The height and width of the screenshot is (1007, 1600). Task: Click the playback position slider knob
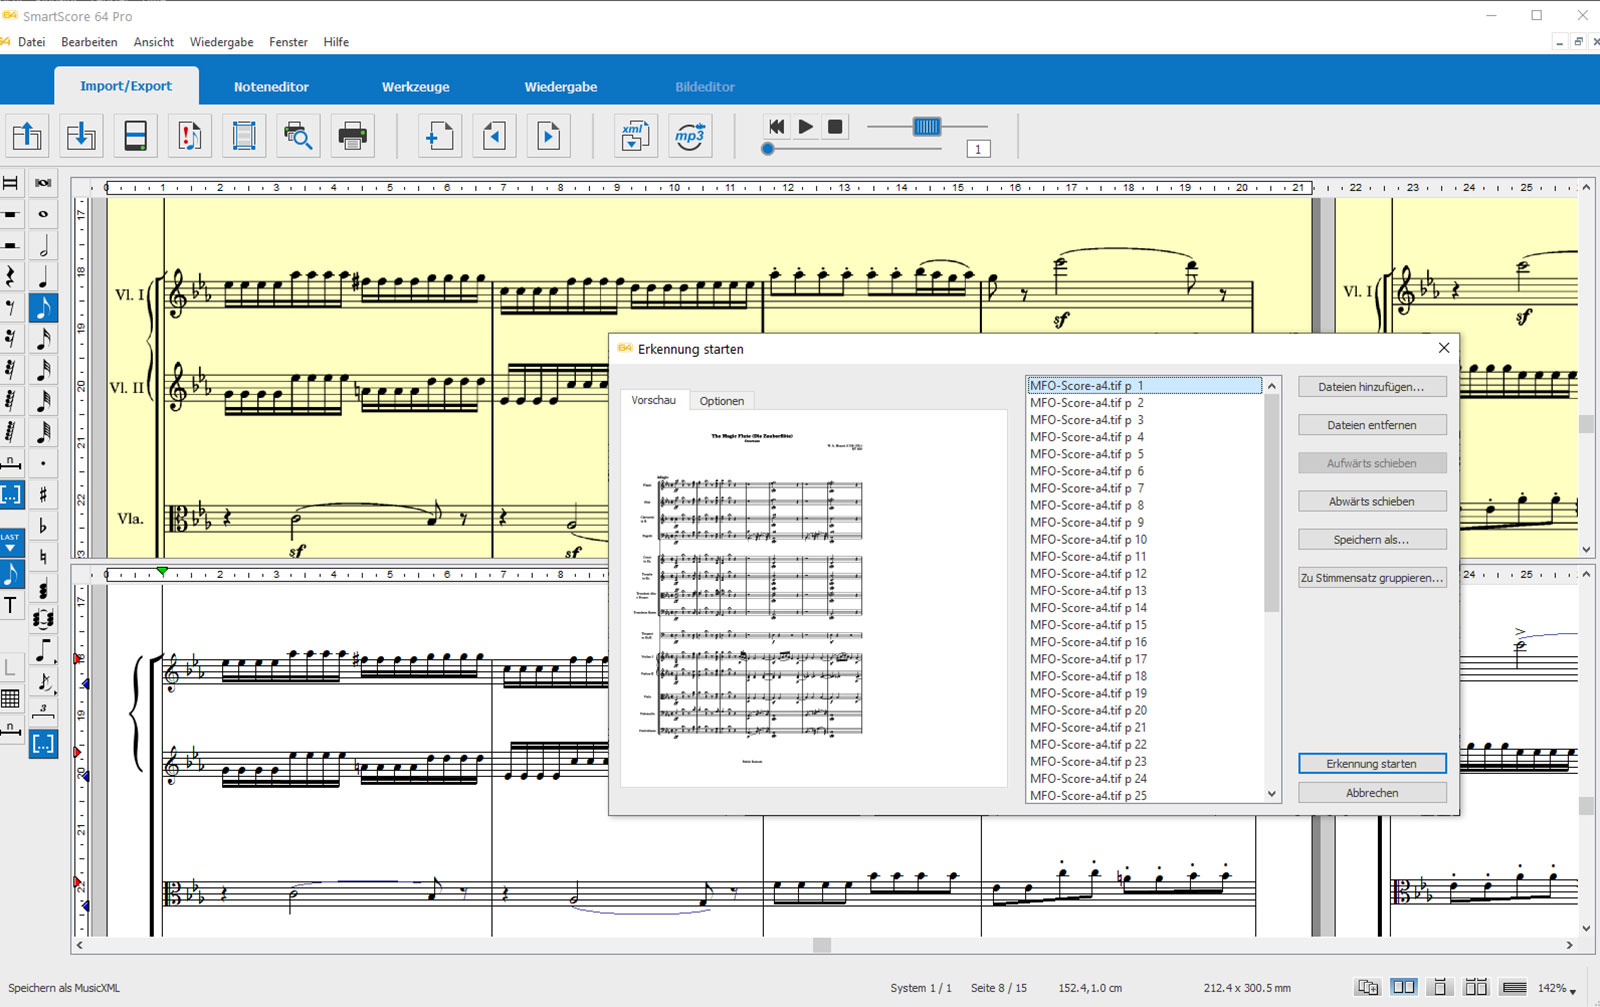click(x=768, y=149)
